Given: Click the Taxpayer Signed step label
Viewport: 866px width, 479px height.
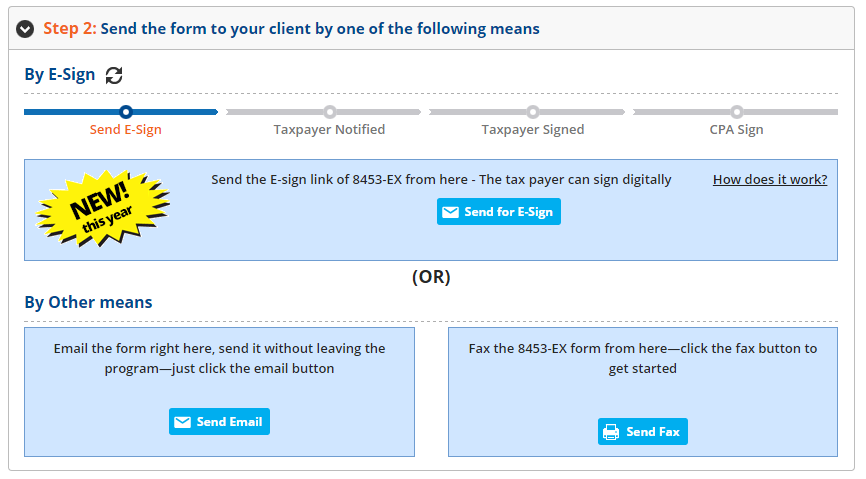Looking at the screenshot, I should pos(533,129).
